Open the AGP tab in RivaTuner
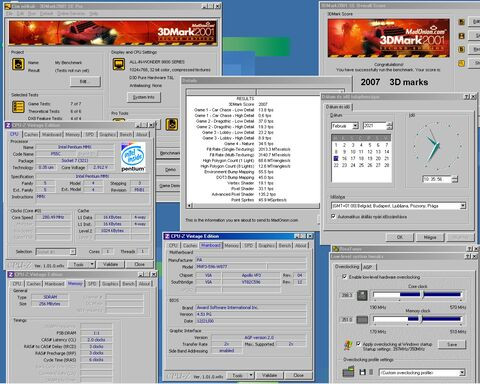Image resolution: width=480 pixels, height=384 pixels. (x=367, y=267)
